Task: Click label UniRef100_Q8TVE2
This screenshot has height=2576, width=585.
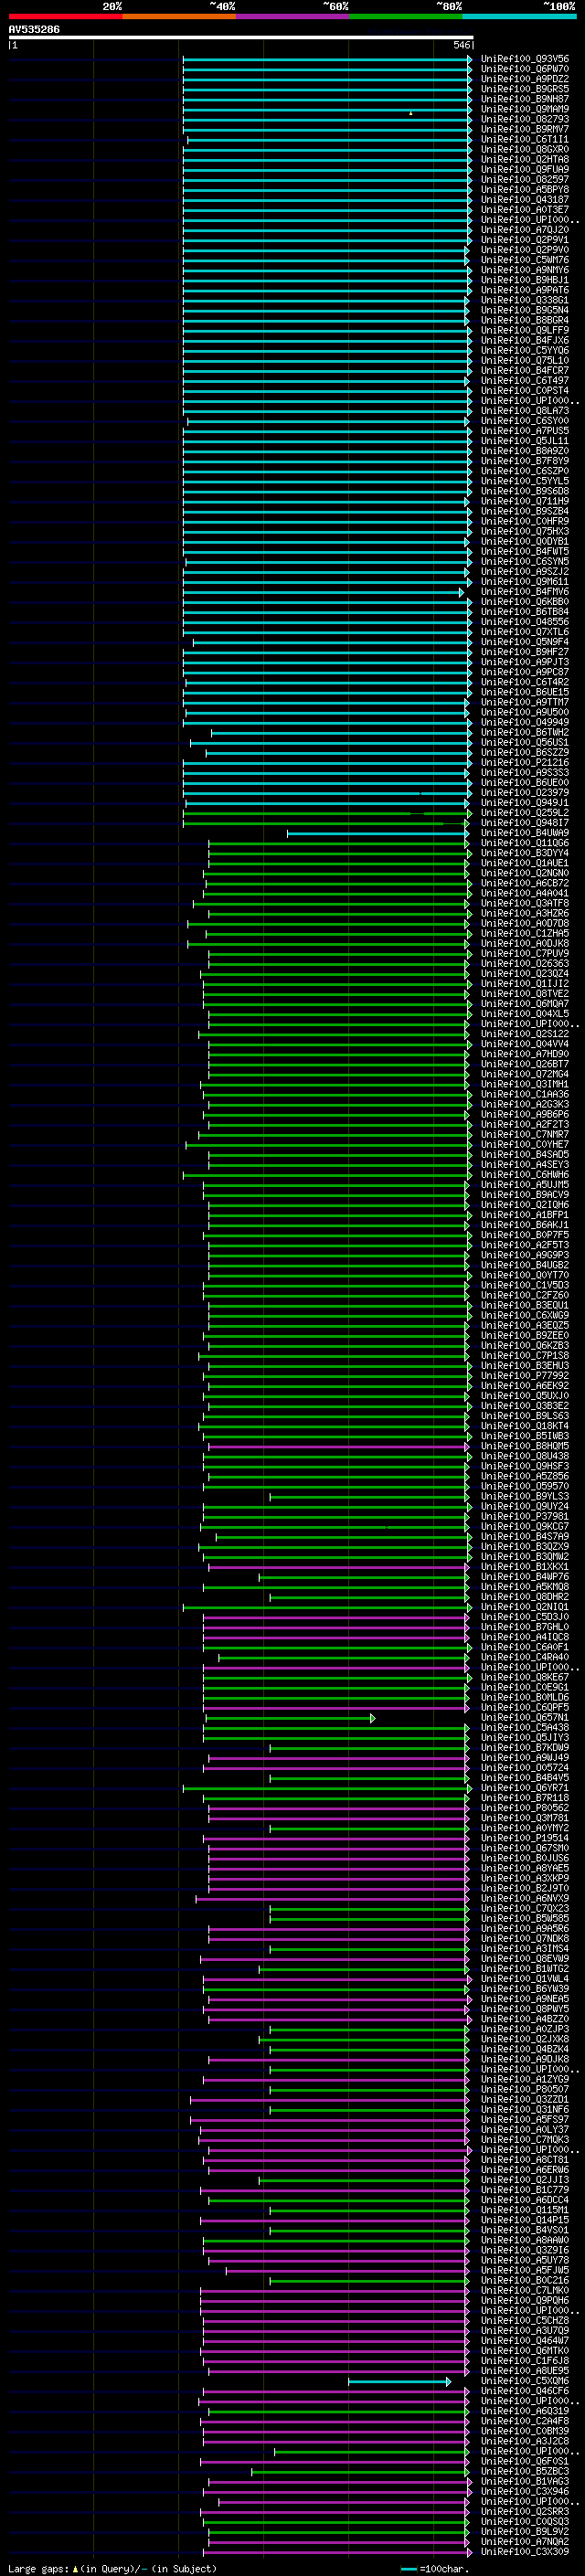Action: tap(525, 994)
